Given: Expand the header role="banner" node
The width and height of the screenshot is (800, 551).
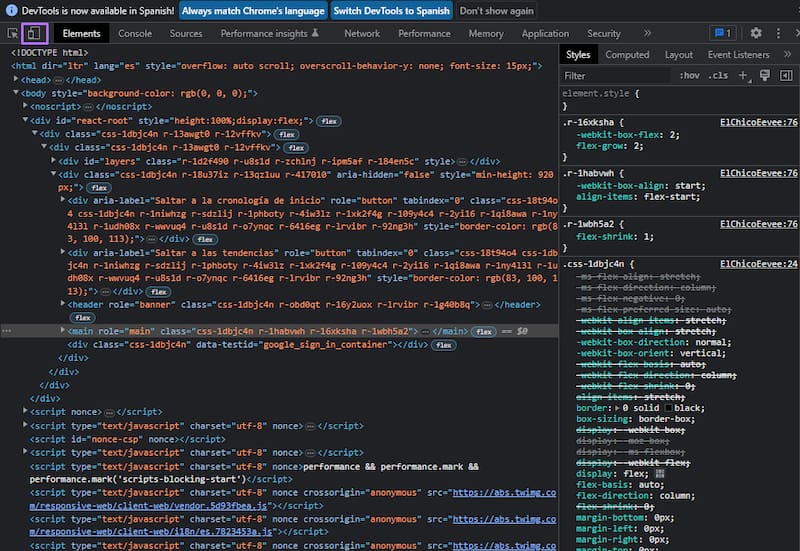Looking at the screenshot, I should tap(65, 304).
